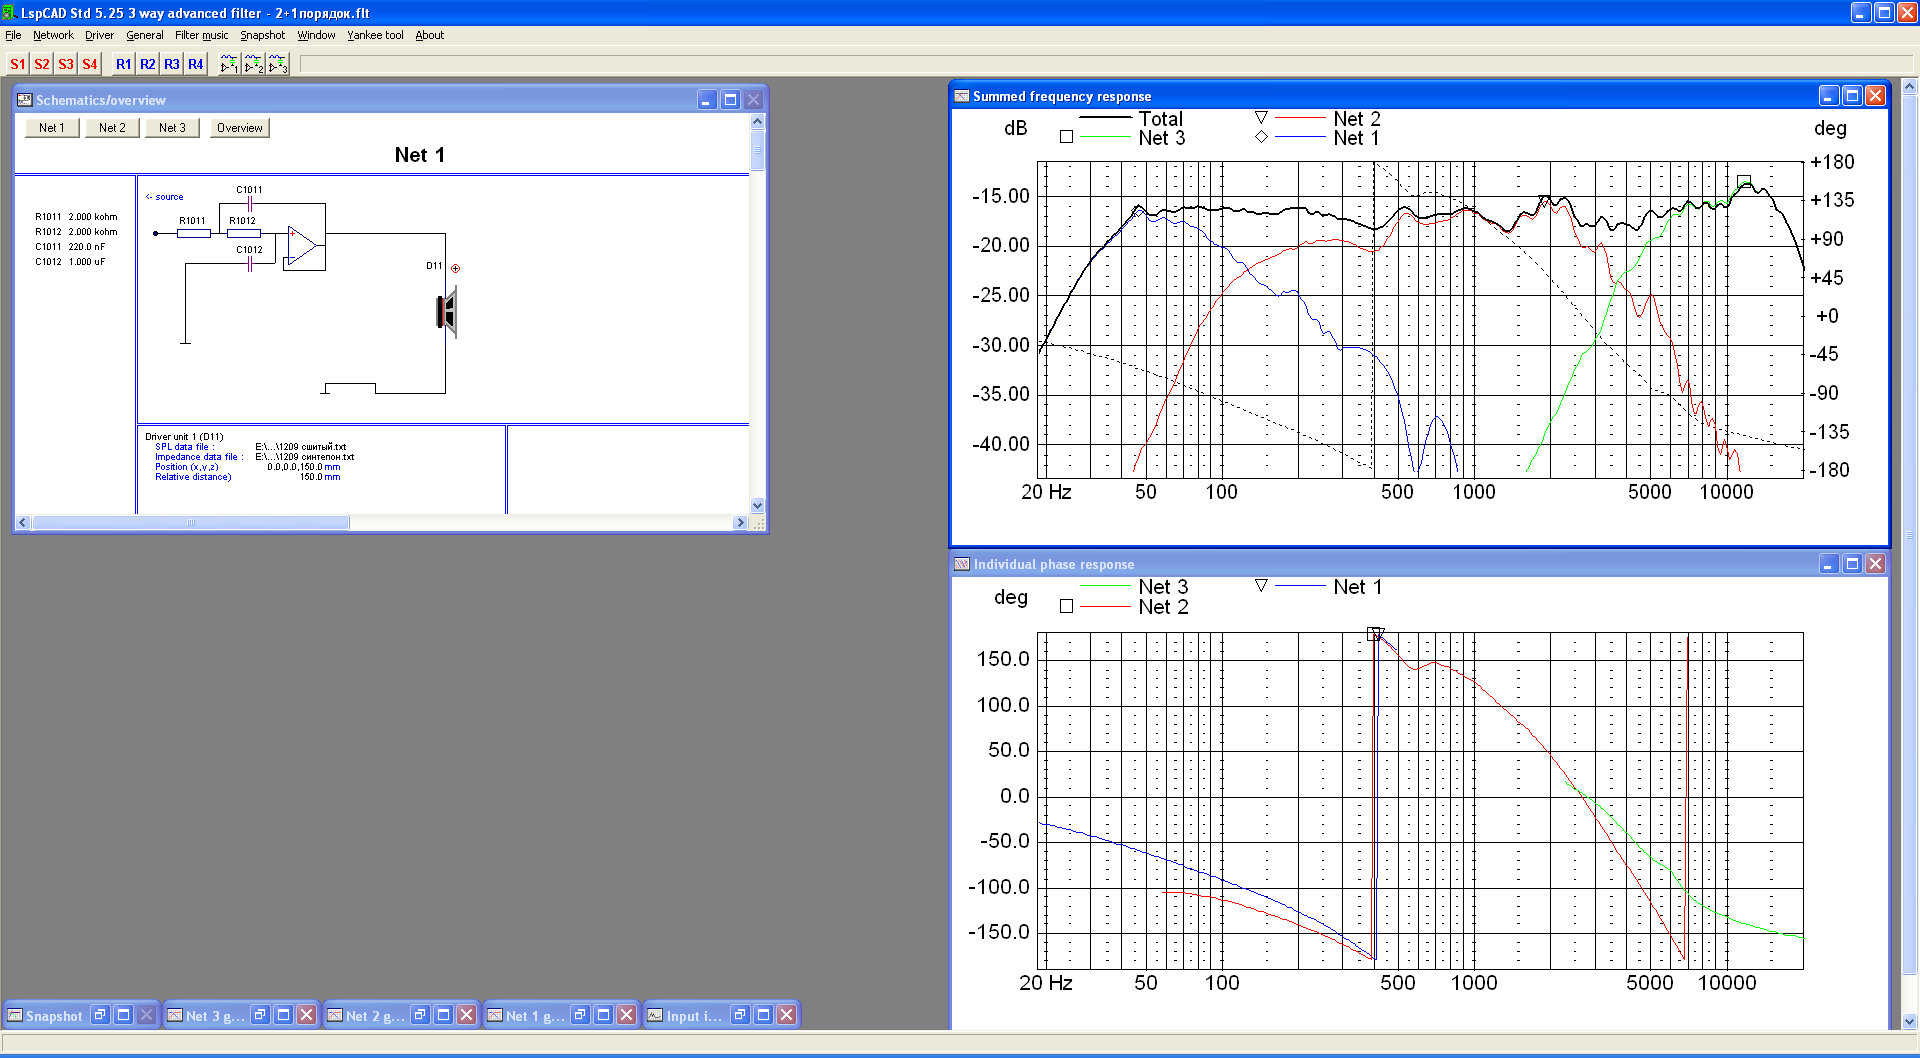Click the network 1 filter circuit icon
Screen dimensions: 1920x1058
pos(229,64)
